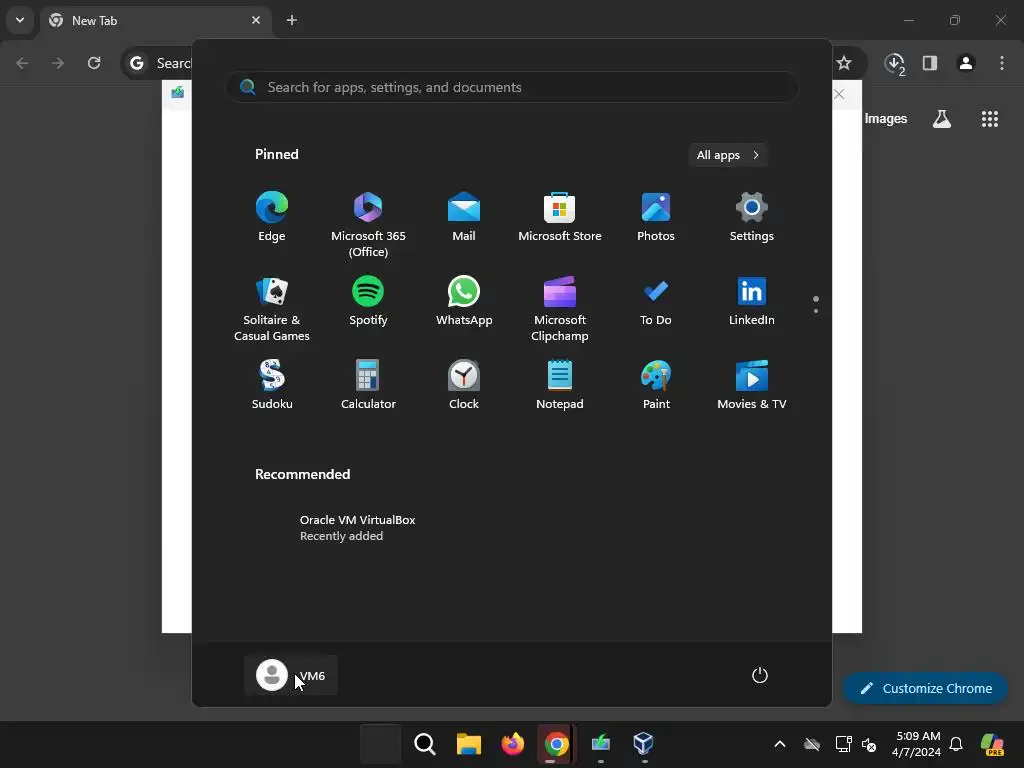Open network status icon in system tray

pos(843,744)
